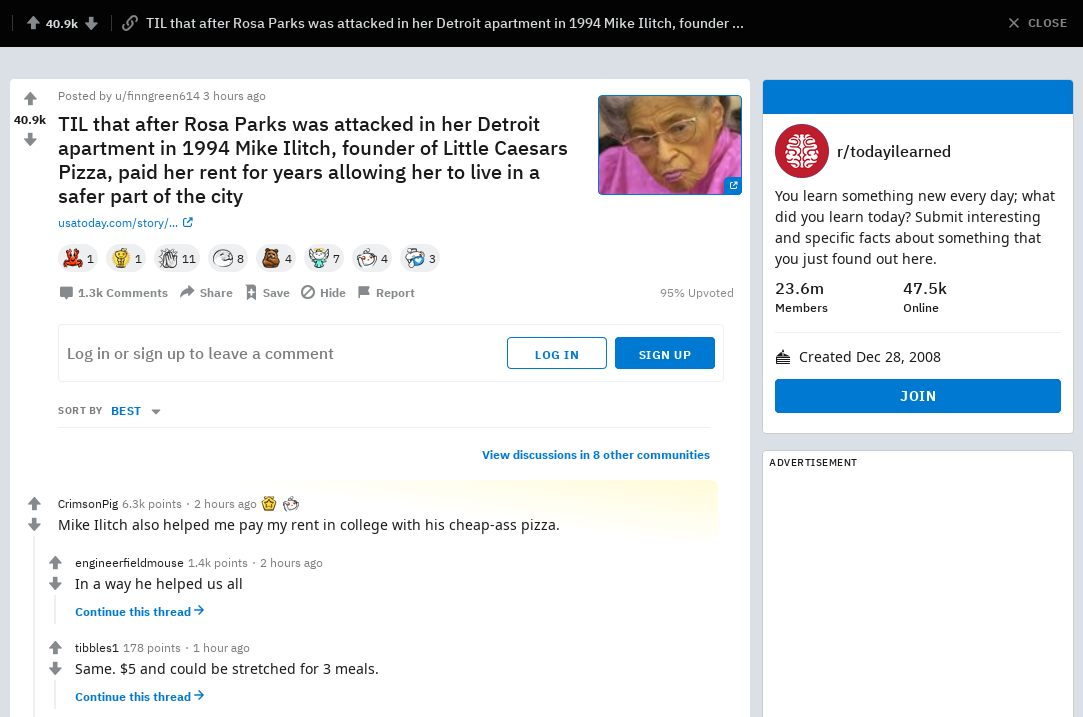Upvote CrimsonPig's comment

(34, 504)
